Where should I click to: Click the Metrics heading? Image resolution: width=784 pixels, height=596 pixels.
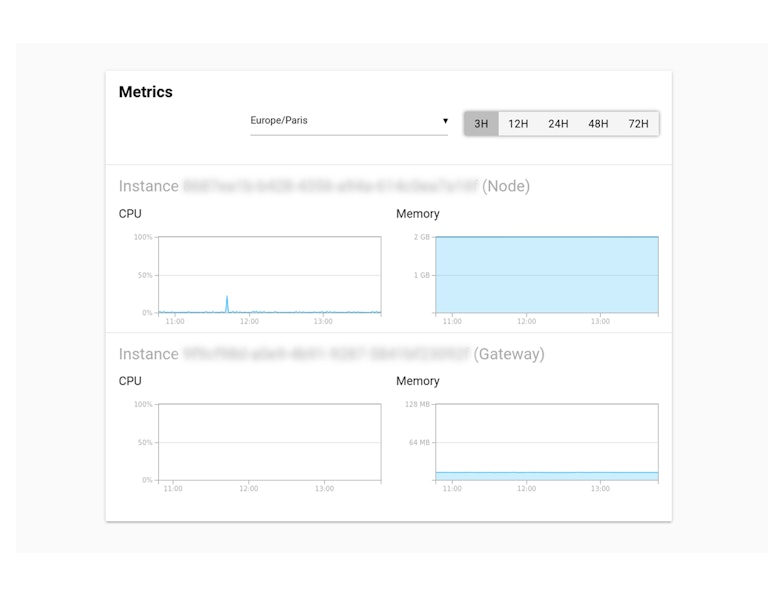pyautogui.click(x=146, y=92)
